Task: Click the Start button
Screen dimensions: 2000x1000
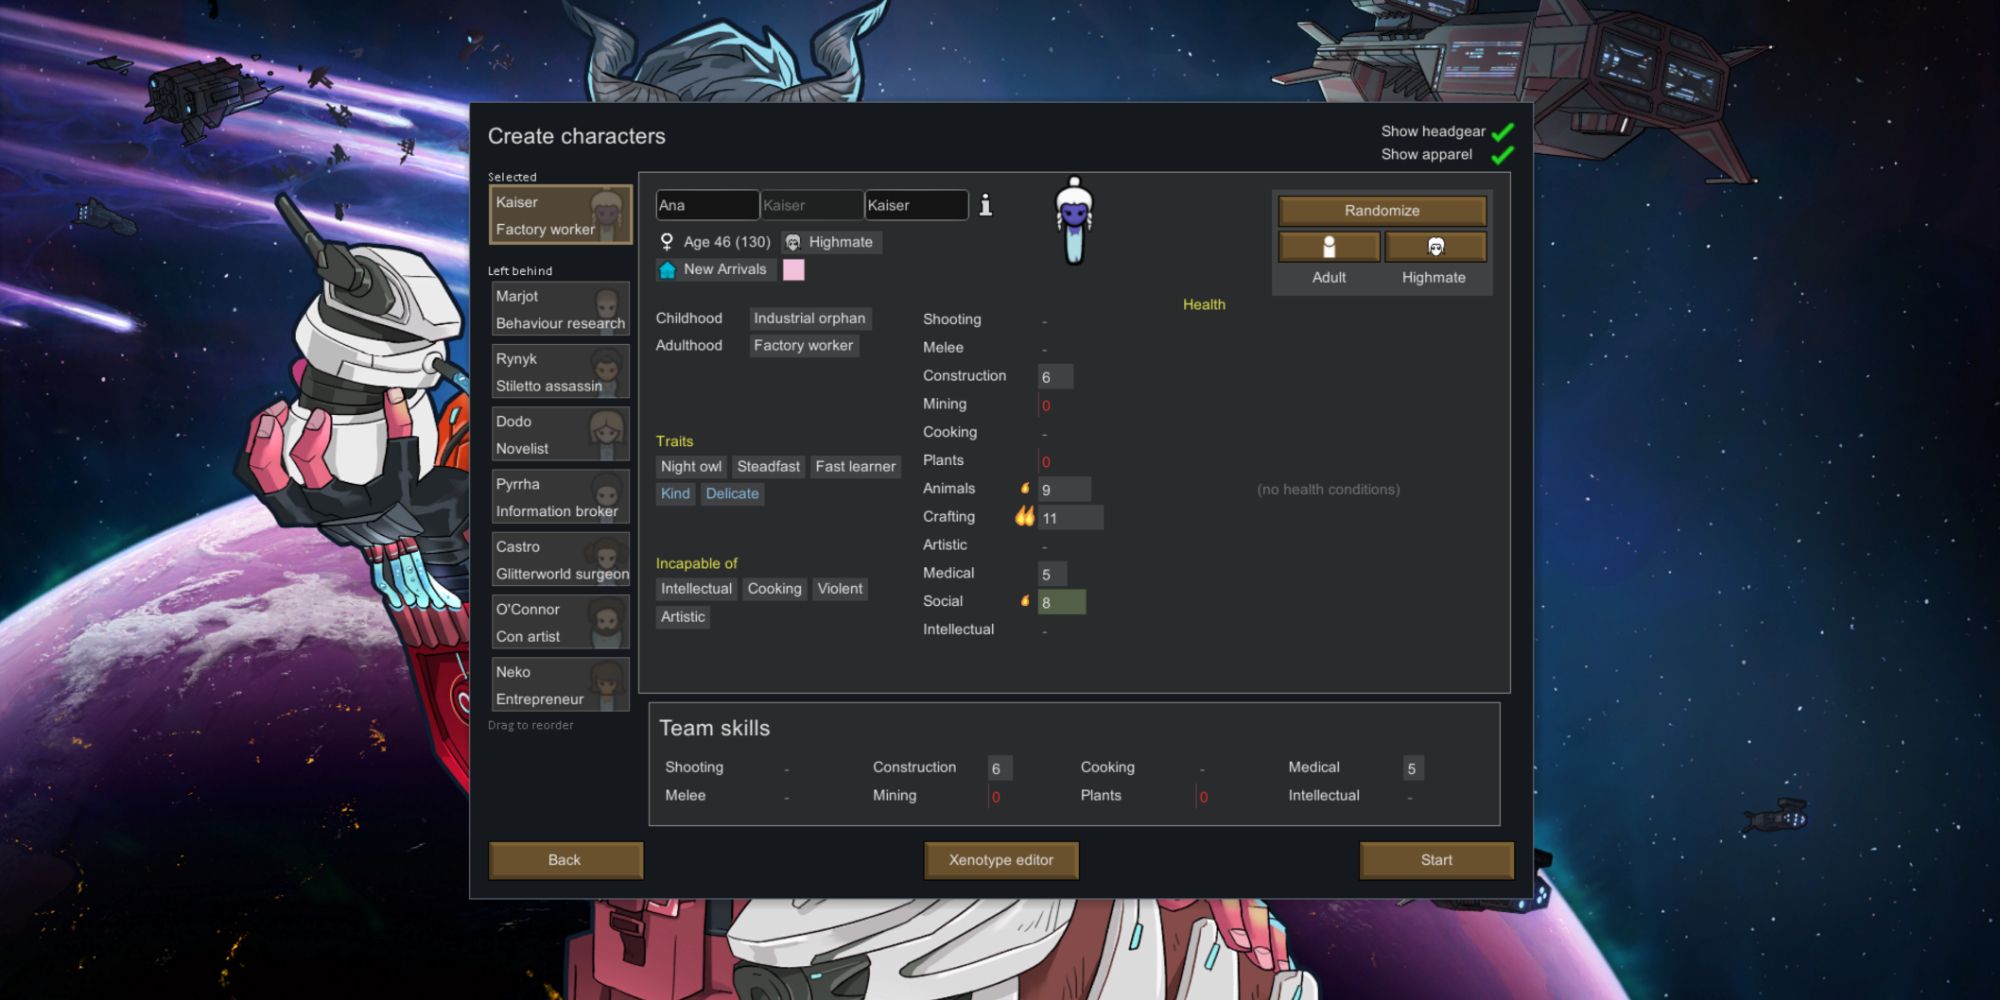Action: (x=1436, y=860)
